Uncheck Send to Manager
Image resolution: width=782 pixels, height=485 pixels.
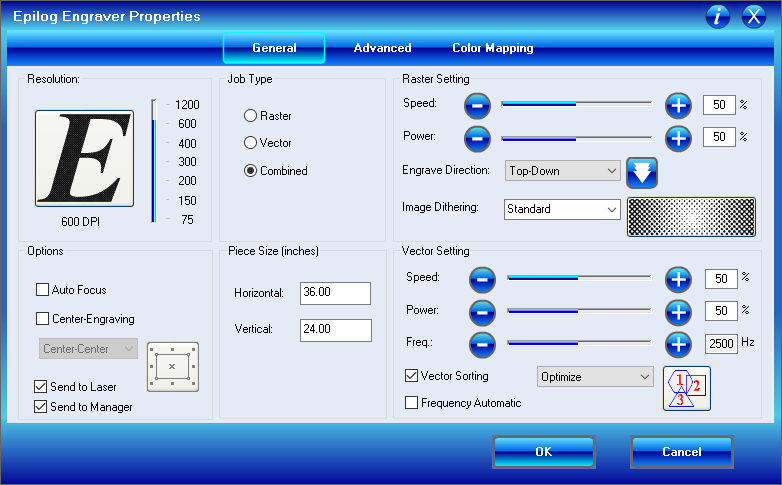(40, 407)
